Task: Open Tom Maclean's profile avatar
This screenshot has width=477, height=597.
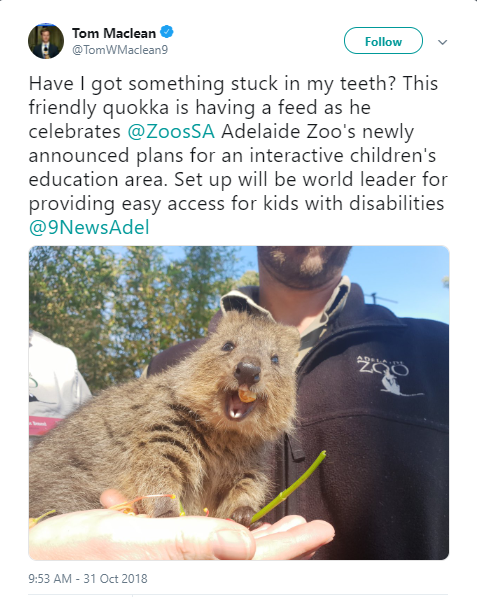Action: [x=46, y=41]
